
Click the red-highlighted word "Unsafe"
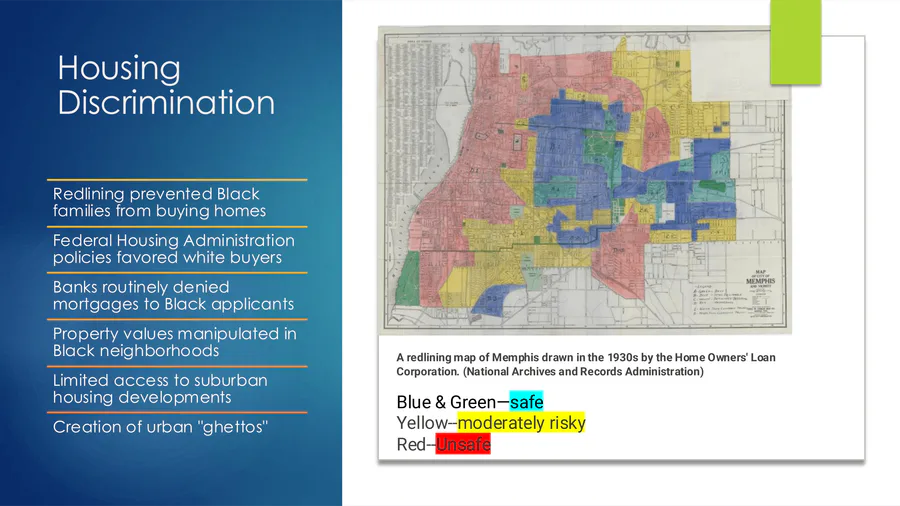pos(463,444)
